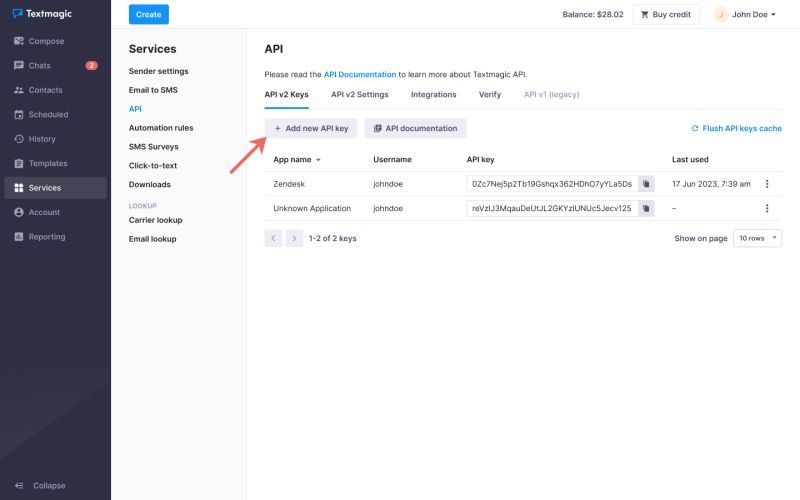Open Automation rules in Services menu
Screen dimensions: 800x500
(x=161, y=128)
